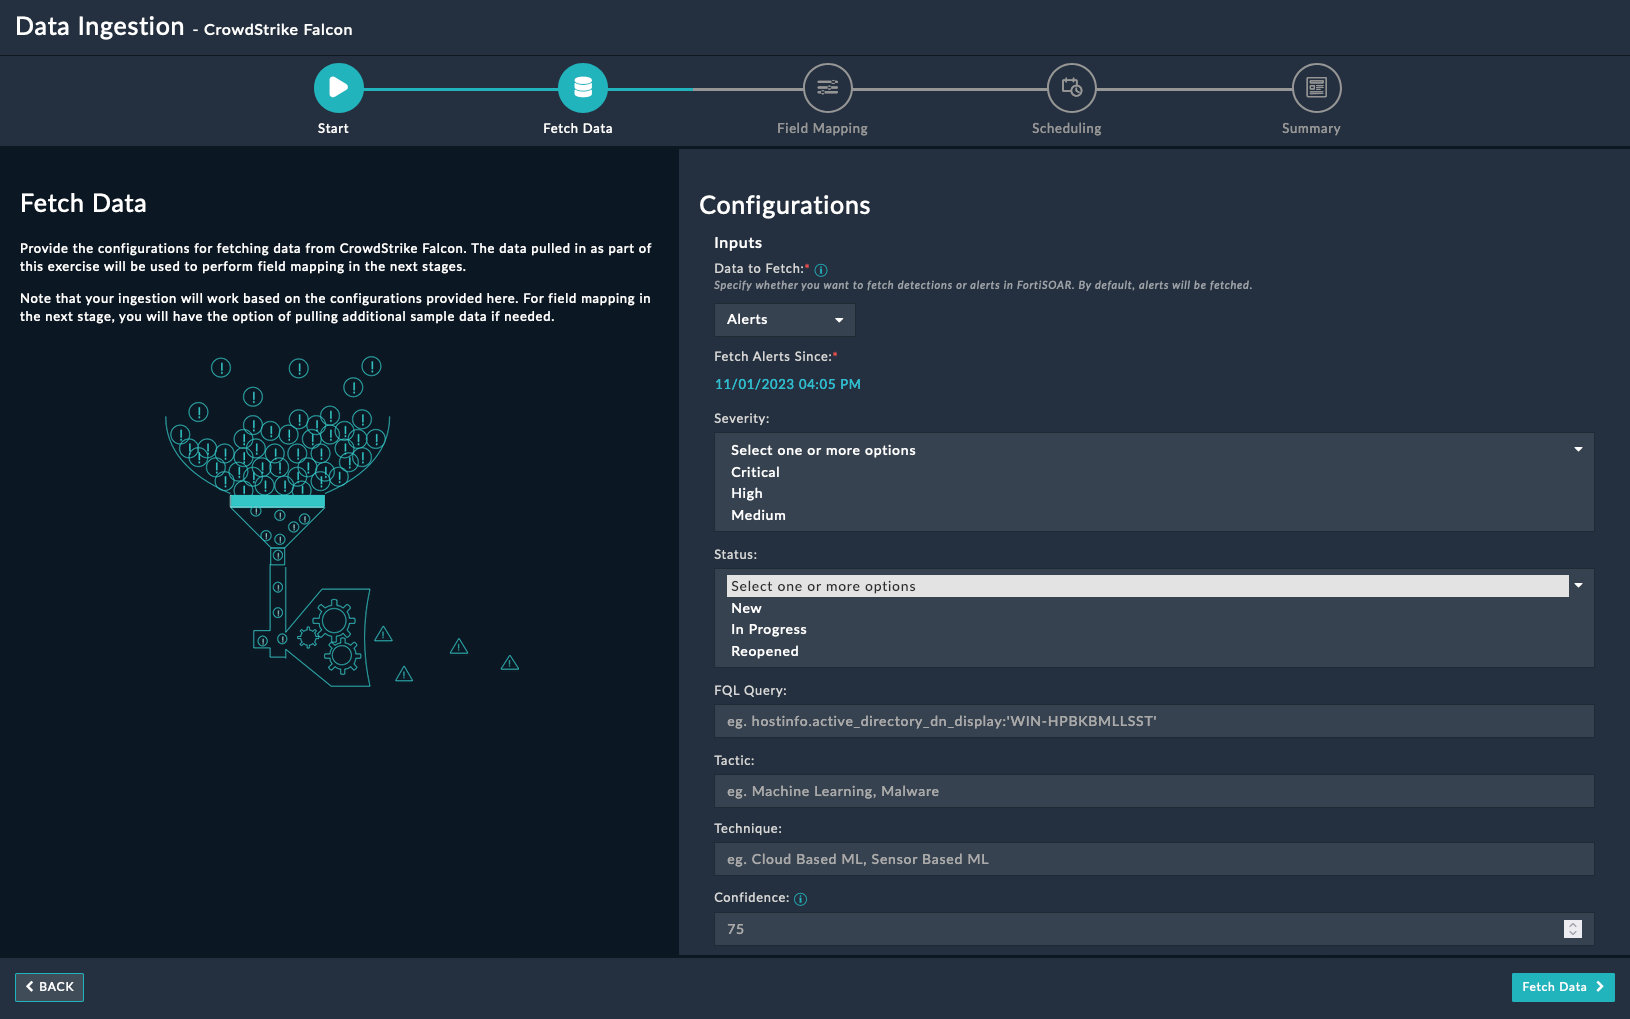The image size is (1630, 1019).
Task: Focus the FQL Query input field
Action: tap(1153, 721)
